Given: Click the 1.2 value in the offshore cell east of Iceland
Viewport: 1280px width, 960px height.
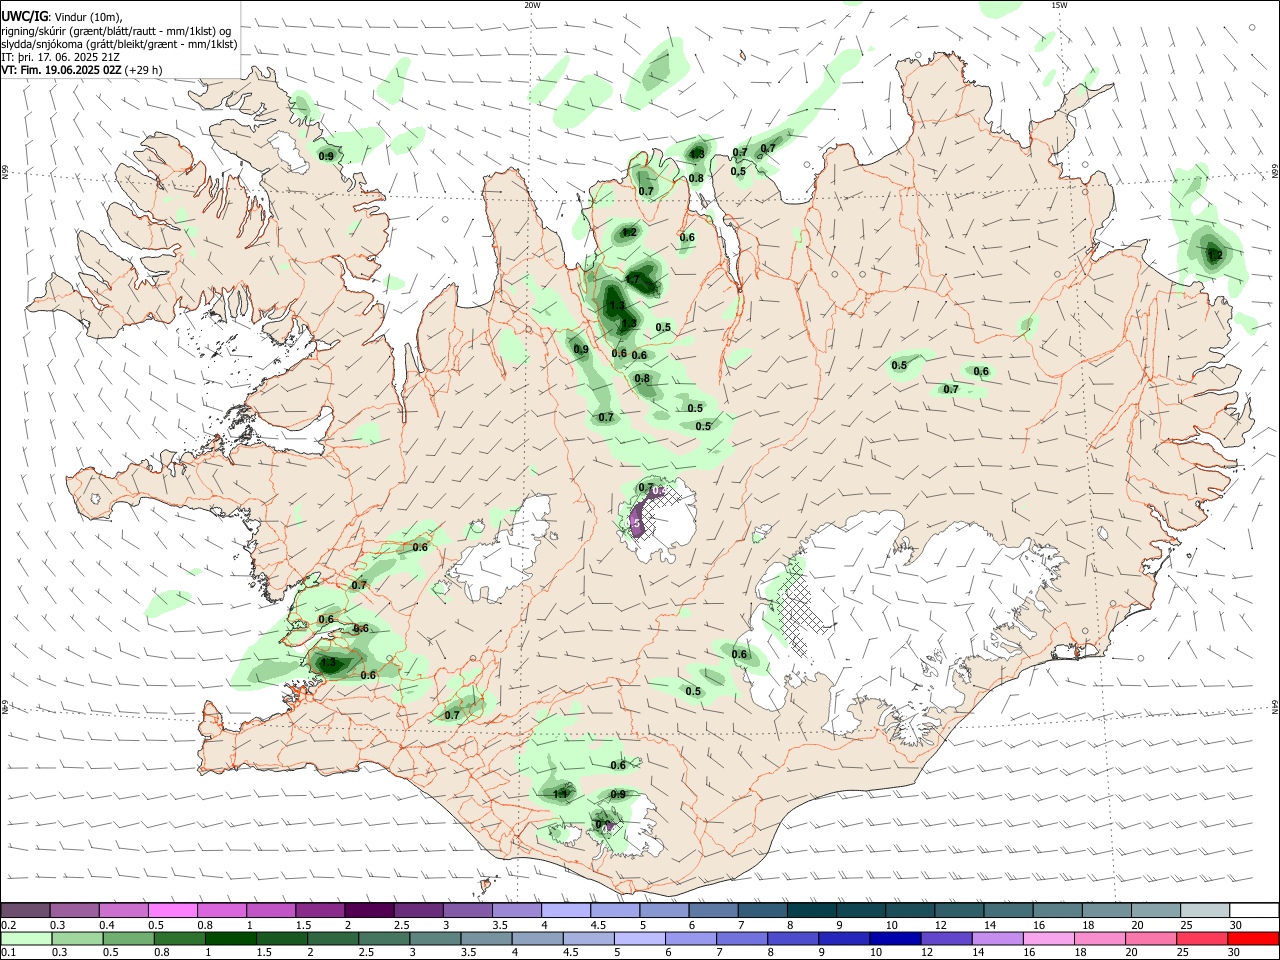Looking at the screenshot, I should point(1215,256).
